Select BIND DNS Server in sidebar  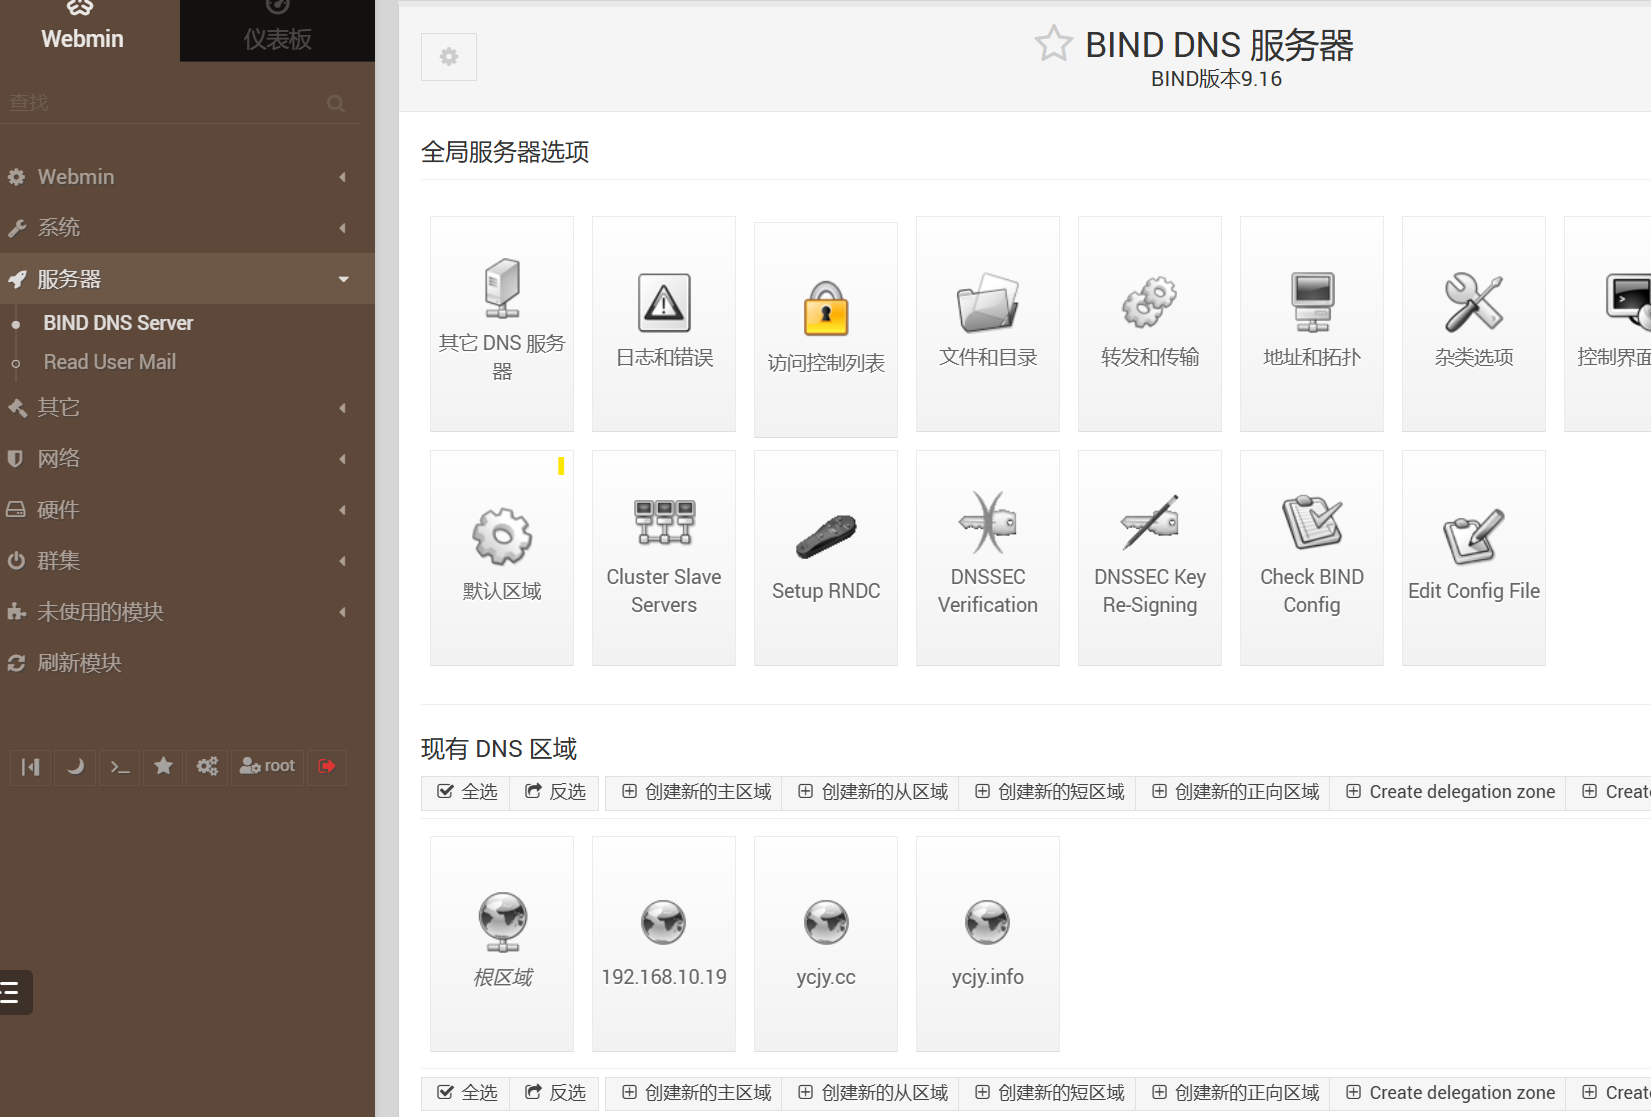tap(118, 323)
